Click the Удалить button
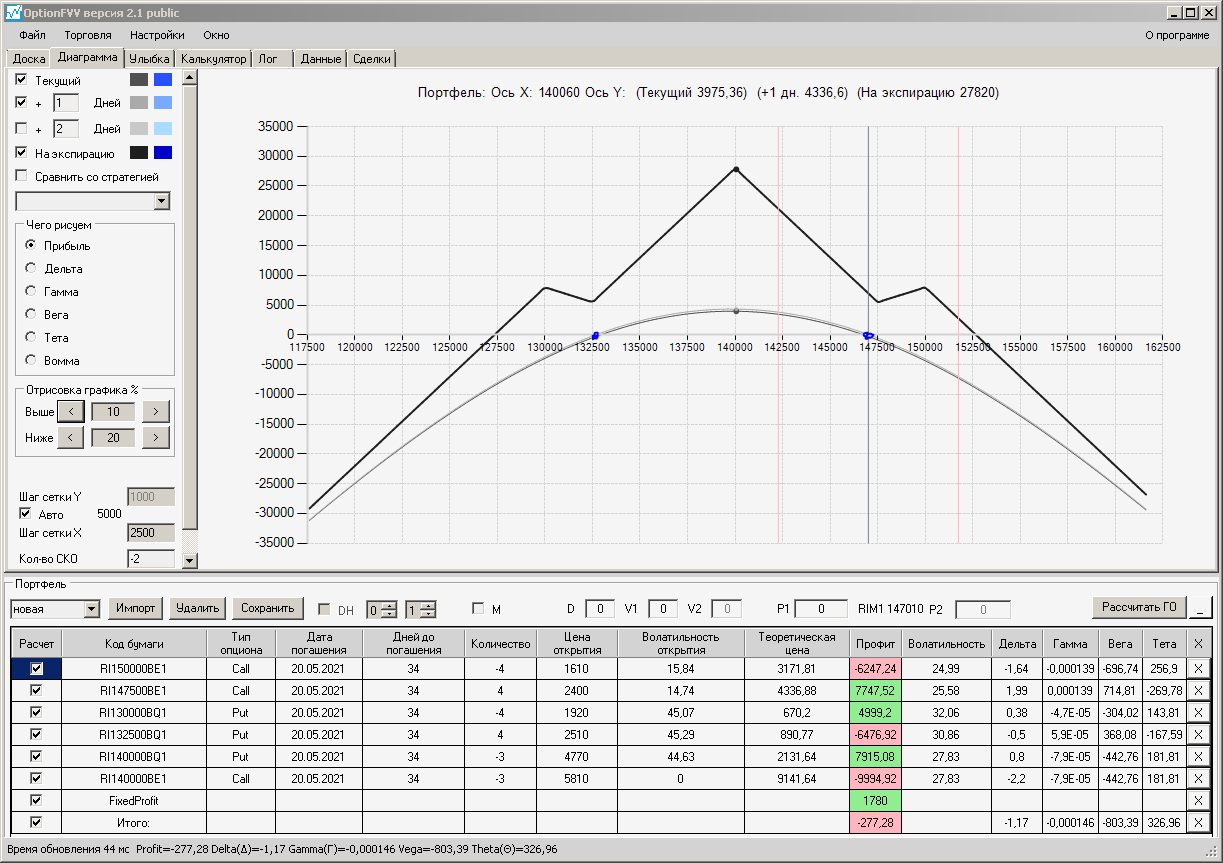The image size is (1223, 863). coord(197,608)
